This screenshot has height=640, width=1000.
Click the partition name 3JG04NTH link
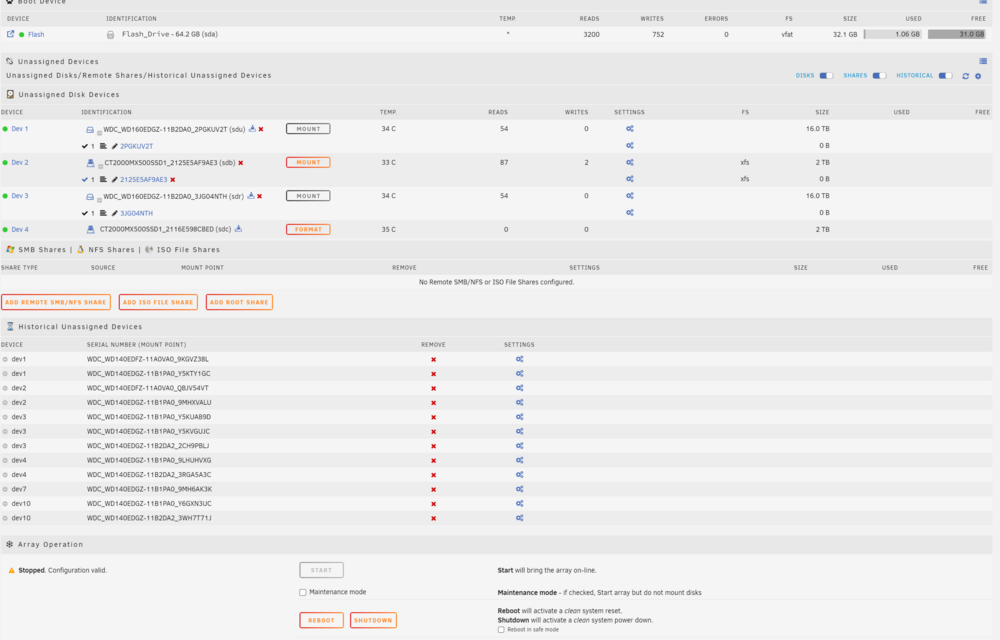pyautogui.click(x=136, y=214)
